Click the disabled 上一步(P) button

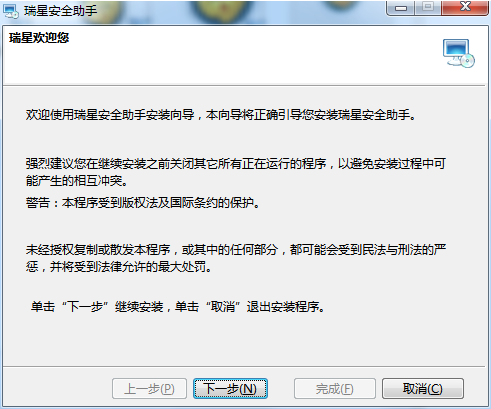[149, 388]
